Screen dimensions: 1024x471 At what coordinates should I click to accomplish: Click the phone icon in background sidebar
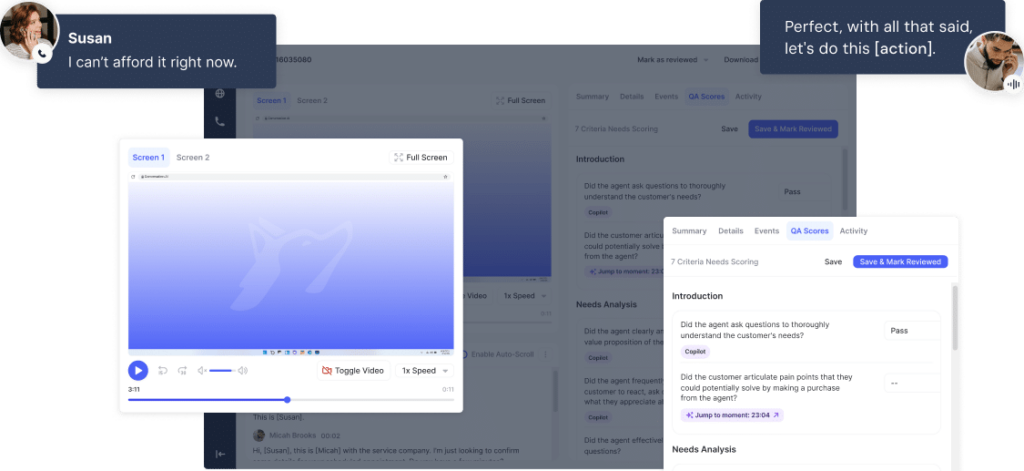point(220,122)
